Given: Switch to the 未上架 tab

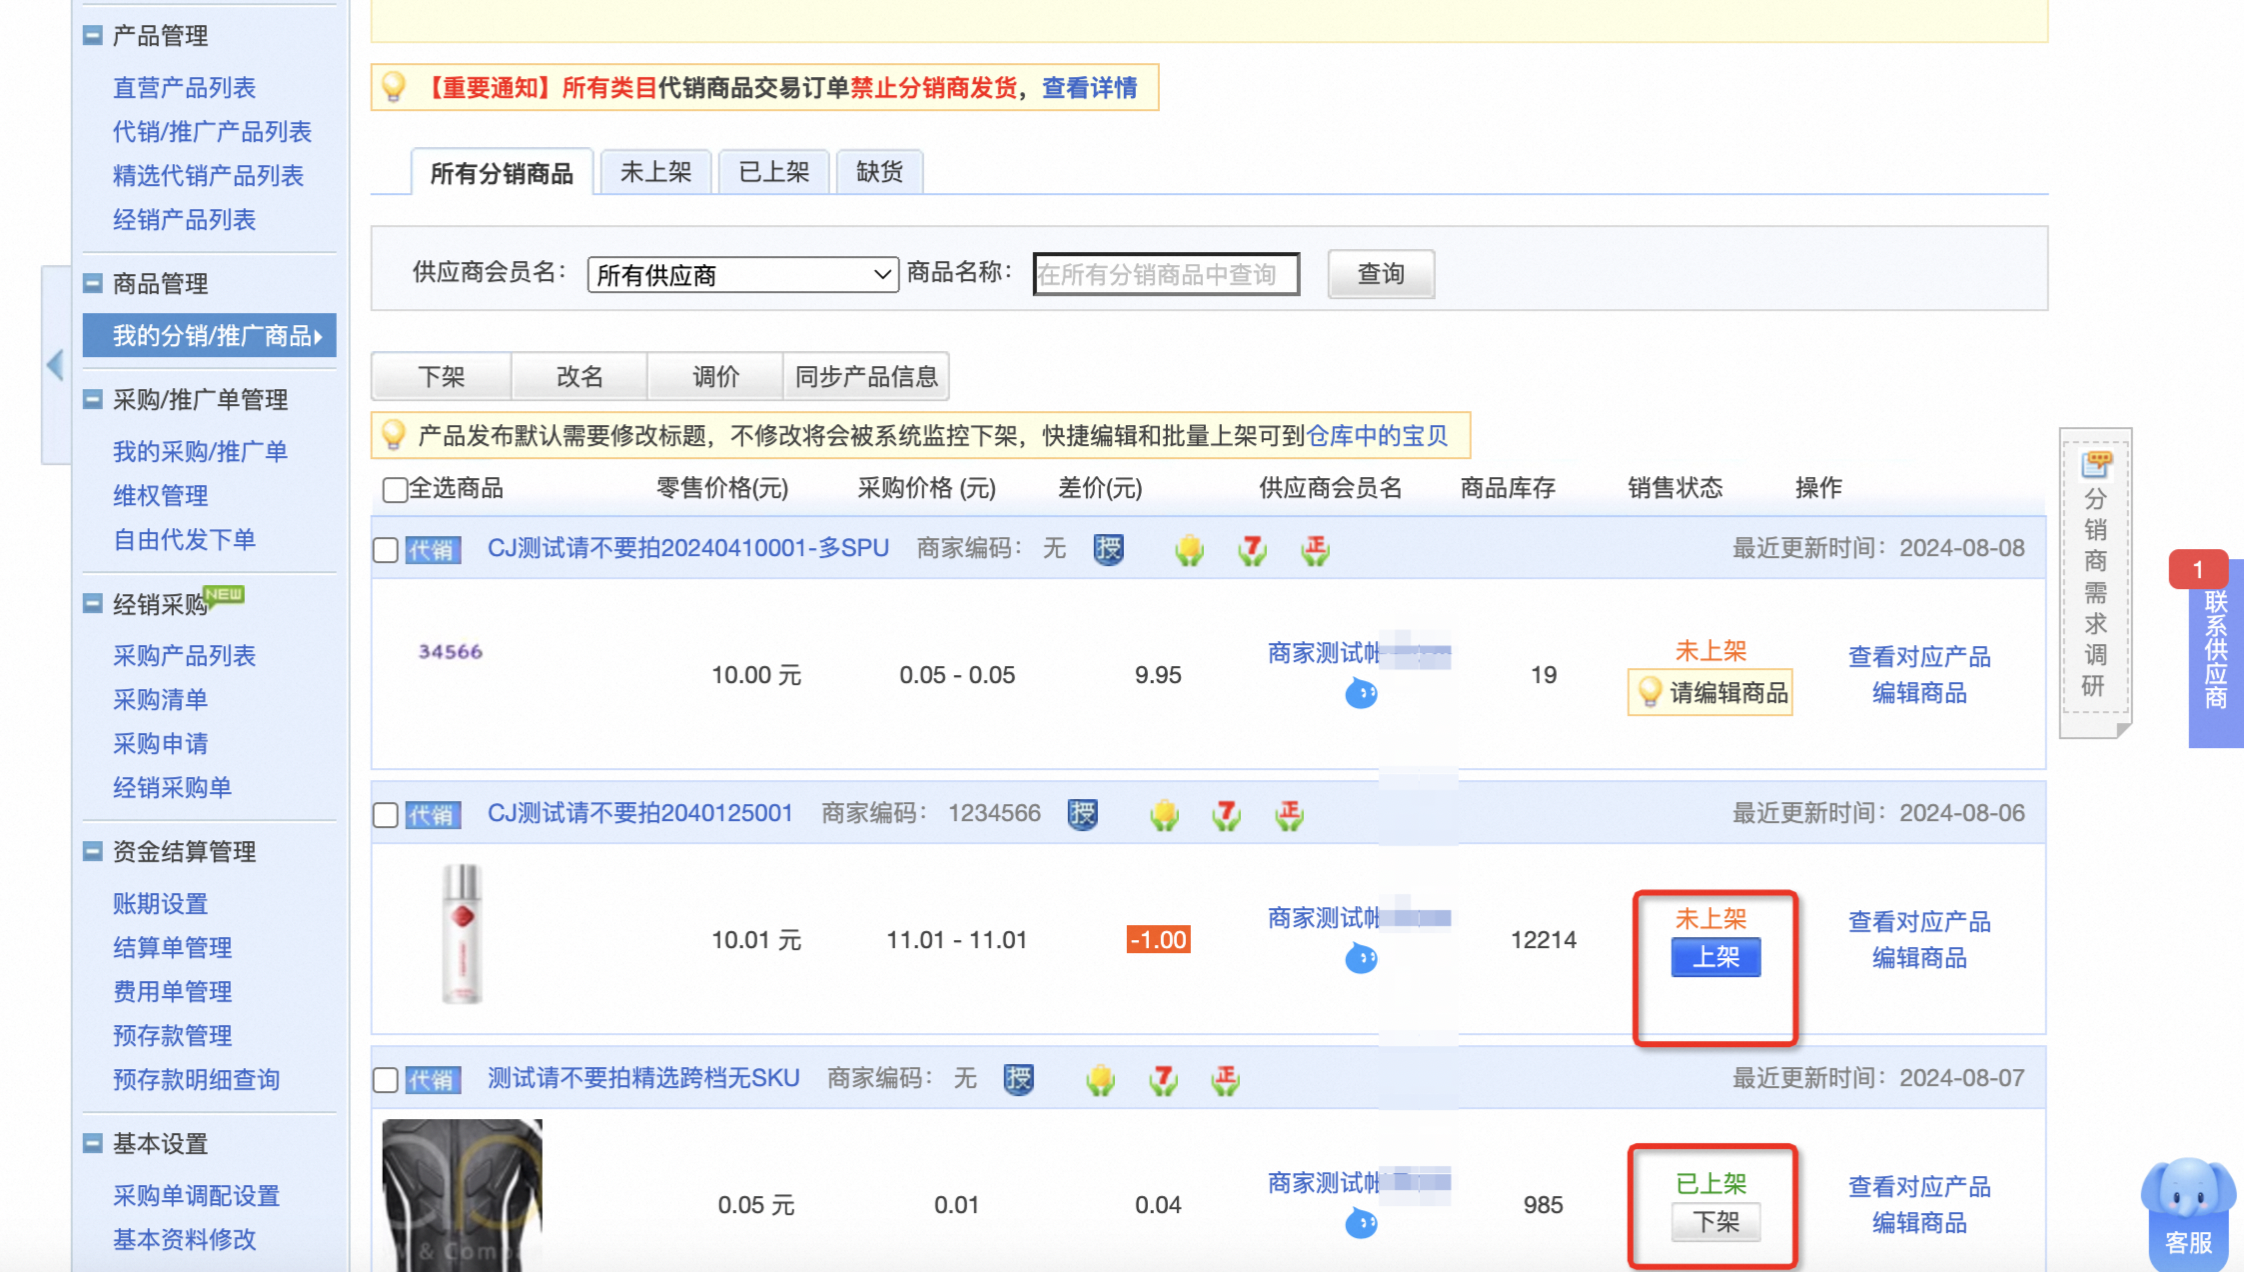Looking at the screenshot, I should pyautogui.click(x=656, y=172).
